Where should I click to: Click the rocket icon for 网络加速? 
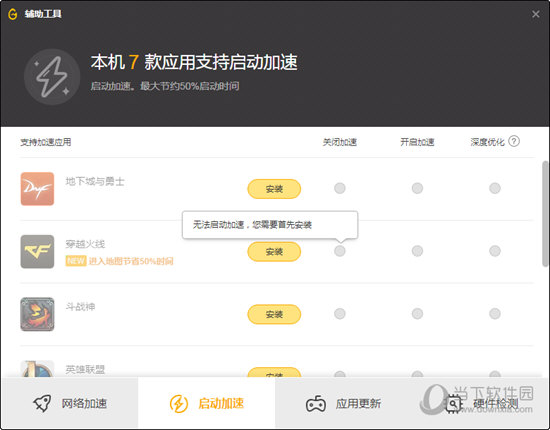point(42,403)
